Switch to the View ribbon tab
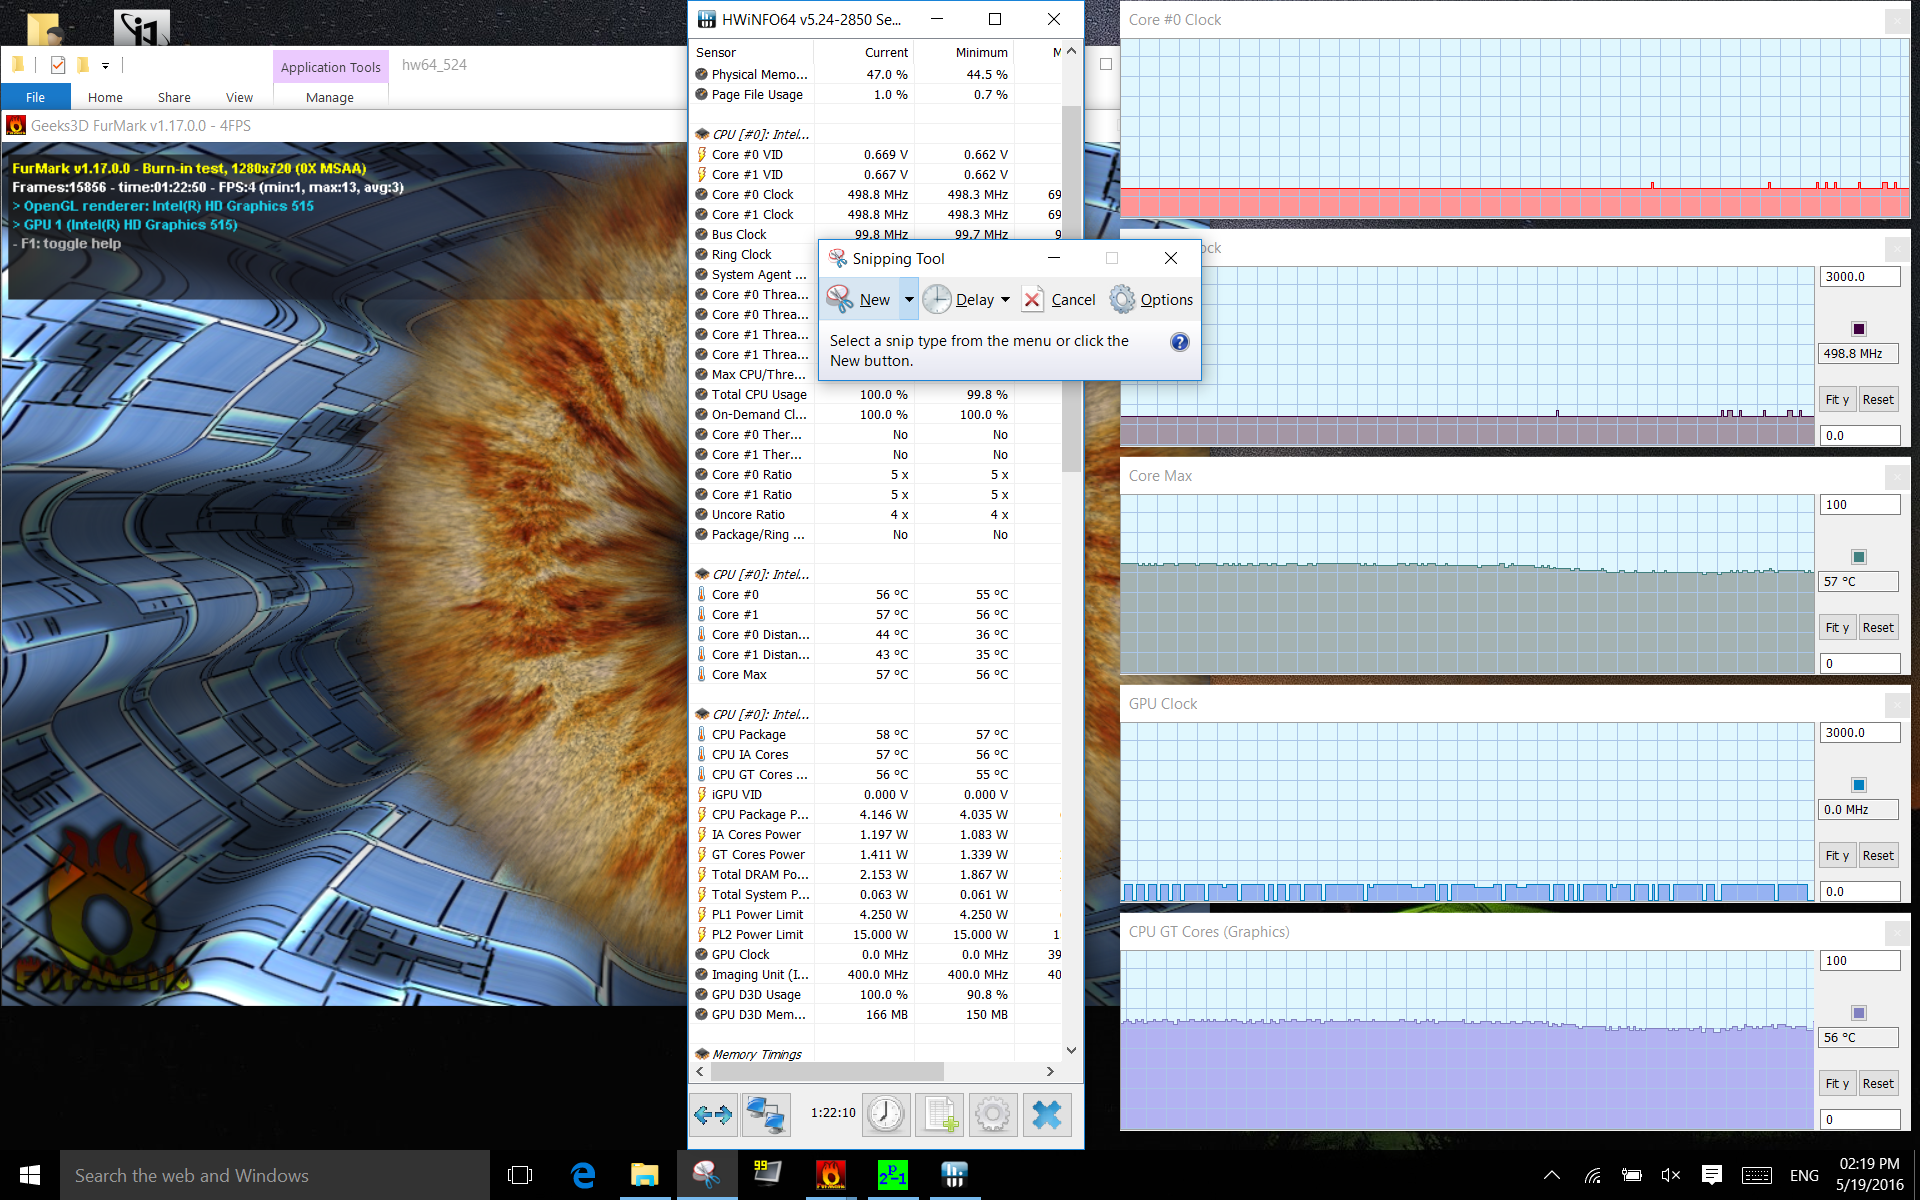 pos(239,97)
